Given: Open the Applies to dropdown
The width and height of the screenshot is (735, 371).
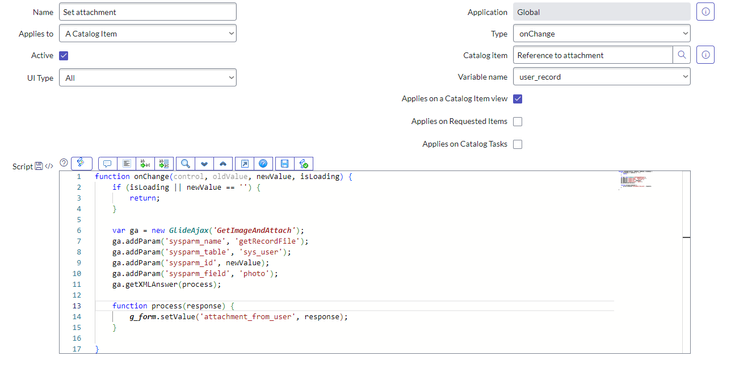Looking at the screenshot, I should coord(148,34).
